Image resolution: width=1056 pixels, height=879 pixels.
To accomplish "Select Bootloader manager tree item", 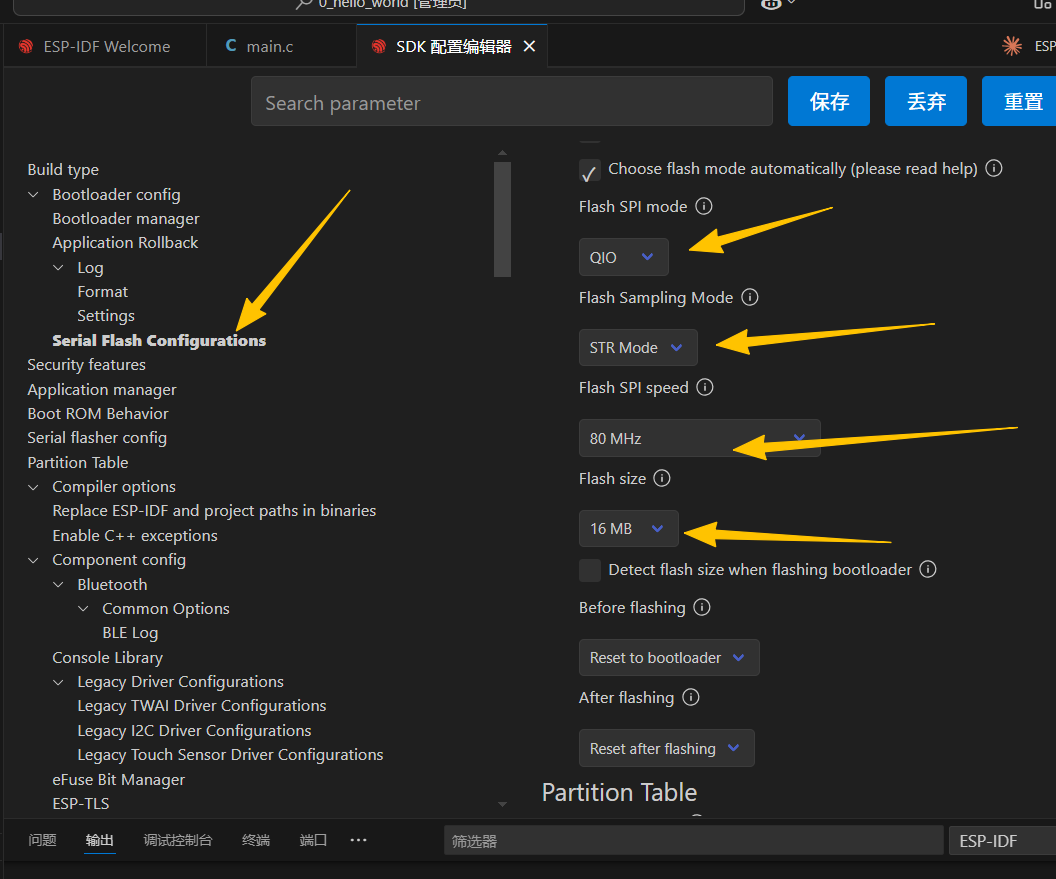I will pos(126,219).
